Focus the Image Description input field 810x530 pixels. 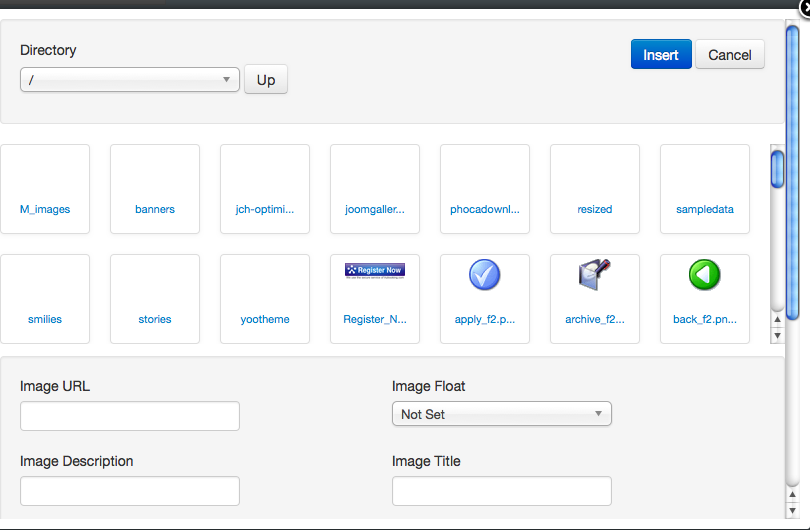click(x=130, y=491)
